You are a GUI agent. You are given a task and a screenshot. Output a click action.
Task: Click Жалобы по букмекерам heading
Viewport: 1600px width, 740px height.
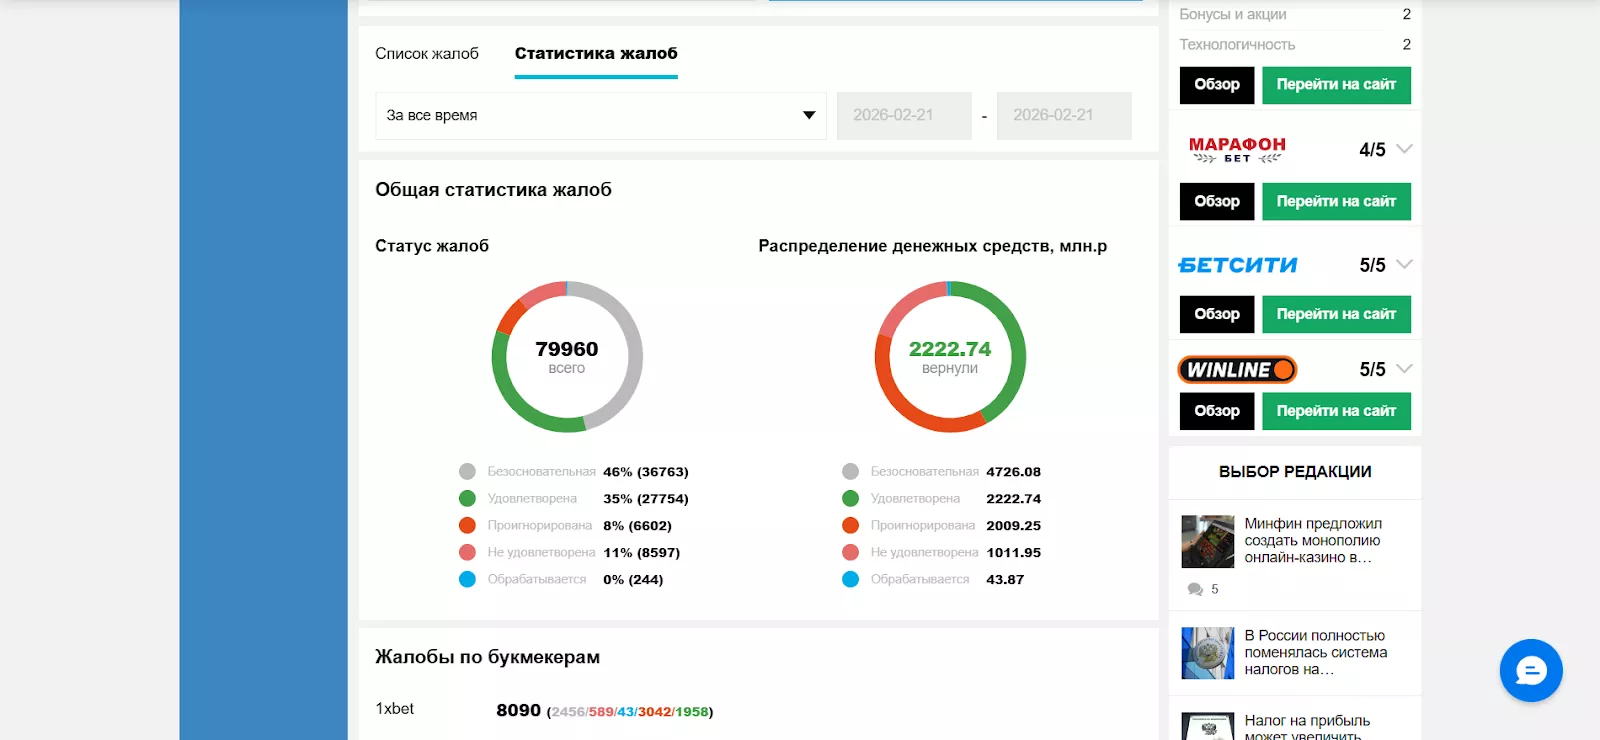click(x=487, y=657)
